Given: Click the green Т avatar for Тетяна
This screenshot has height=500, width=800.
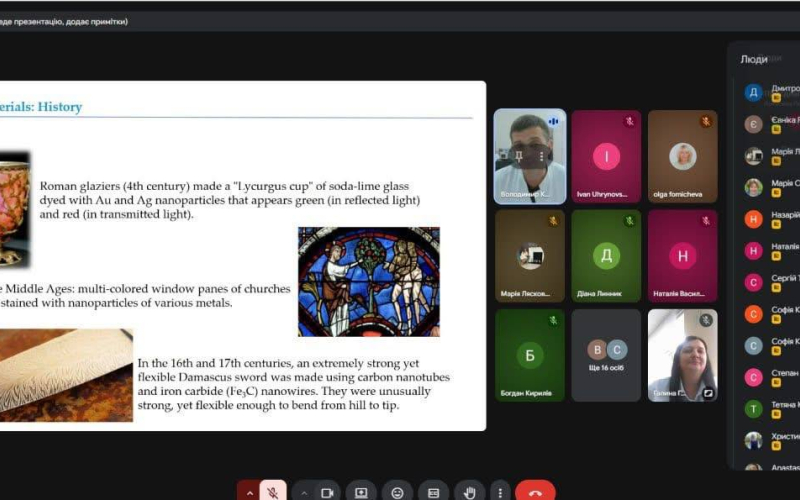Looking at the screenshot, I should pyautogui.click(x=754, y=409).
